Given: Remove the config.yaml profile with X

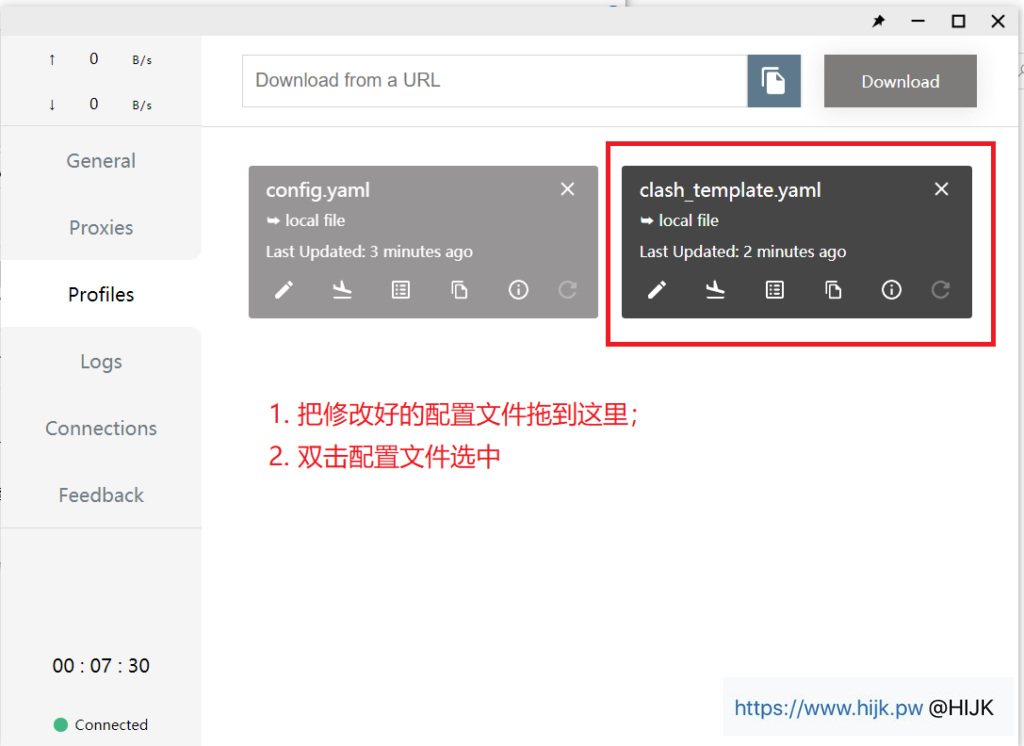Looking at the screenshot, I should coord(567,189).
